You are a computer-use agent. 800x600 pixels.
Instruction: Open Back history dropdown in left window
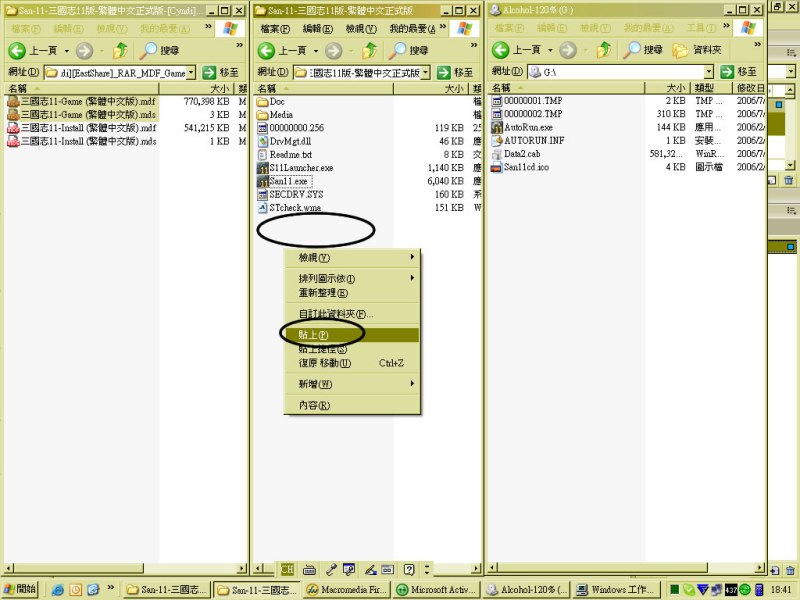coord(66,51)
